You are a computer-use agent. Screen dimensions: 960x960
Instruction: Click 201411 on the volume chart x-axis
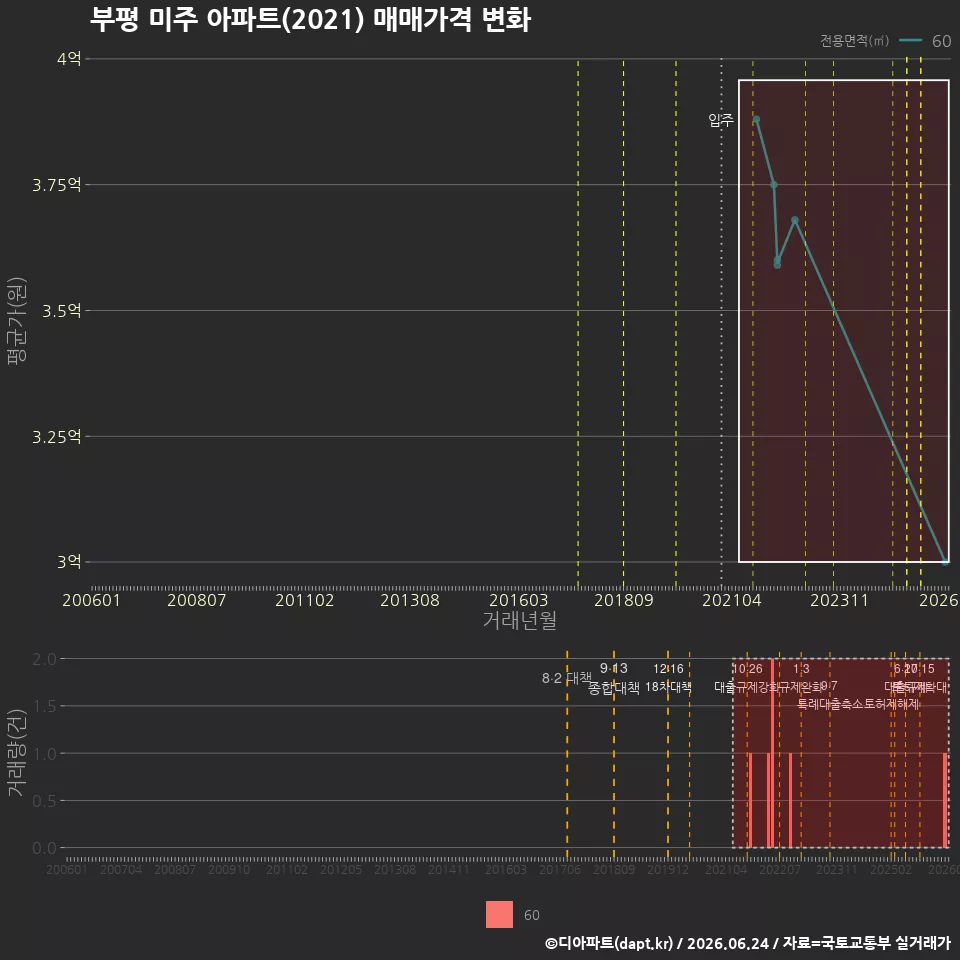click(x=449, y=869)
